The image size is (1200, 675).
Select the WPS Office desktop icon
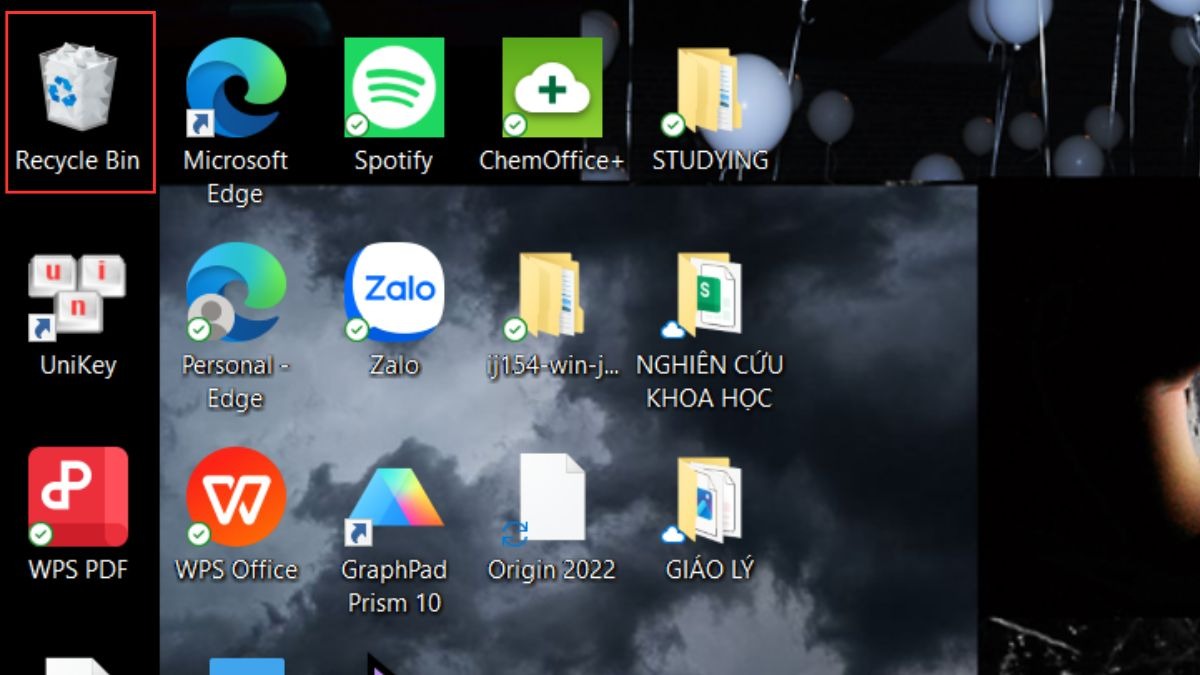236,497
